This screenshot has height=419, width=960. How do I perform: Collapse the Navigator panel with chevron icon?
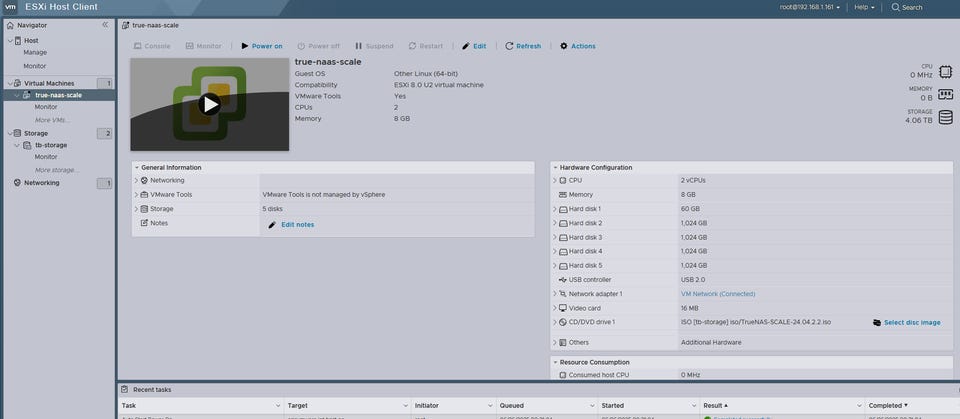tap(105, 24)
